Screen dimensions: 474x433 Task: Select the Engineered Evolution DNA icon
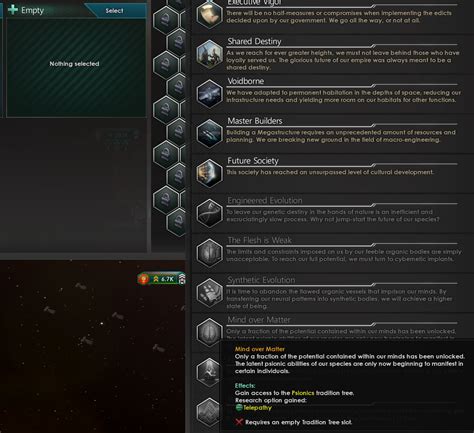coord(209,213)
